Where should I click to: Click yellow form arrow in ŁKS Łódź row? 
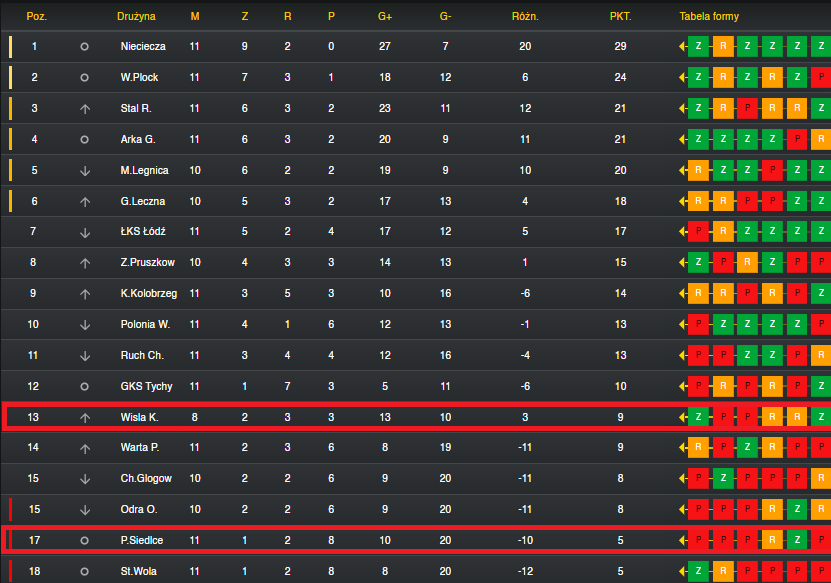683,232
